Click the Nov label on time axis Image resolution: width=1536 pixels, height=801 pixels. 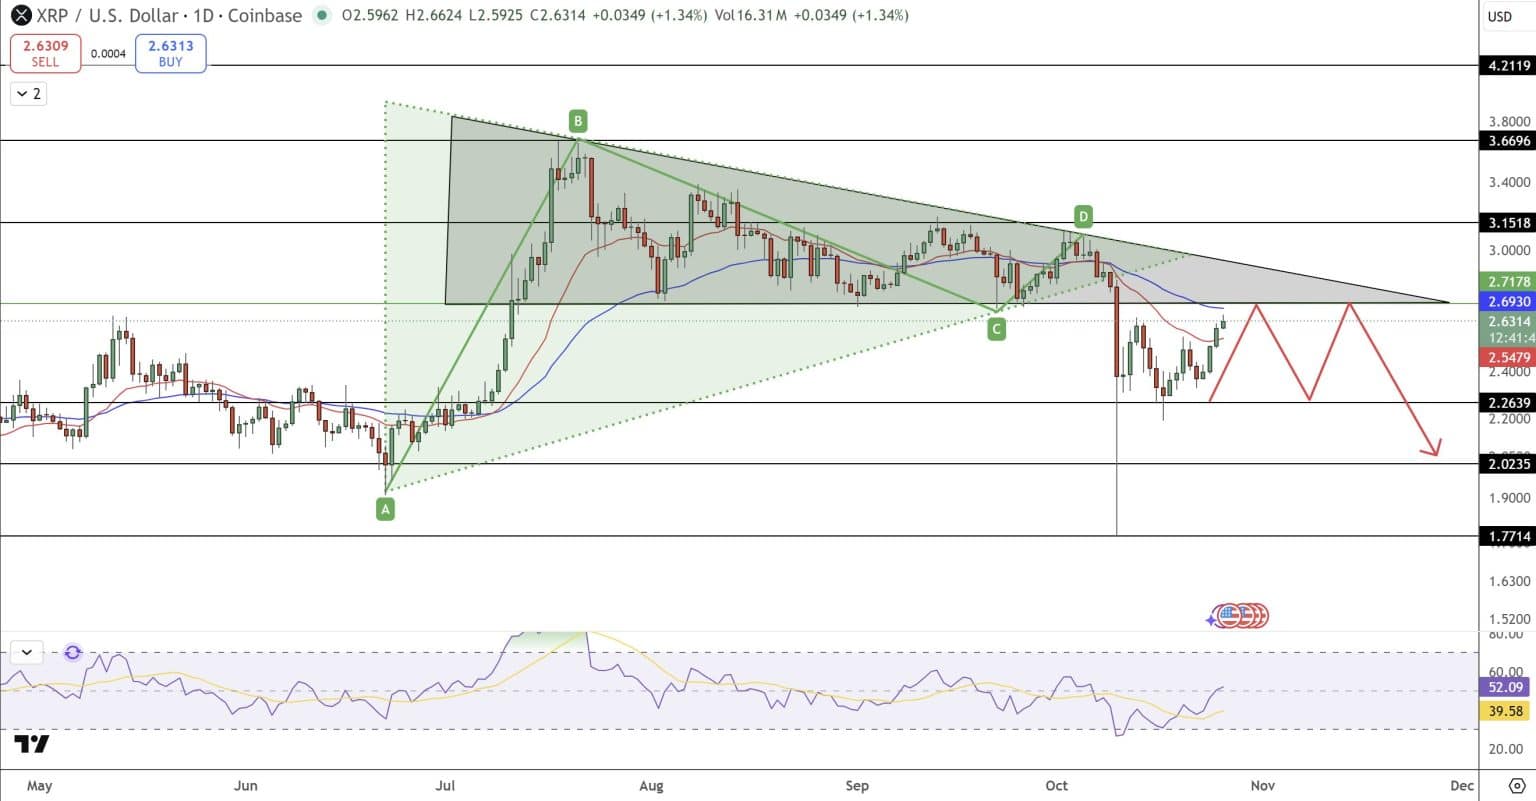pyautogui.click(x=1263, y=786)
